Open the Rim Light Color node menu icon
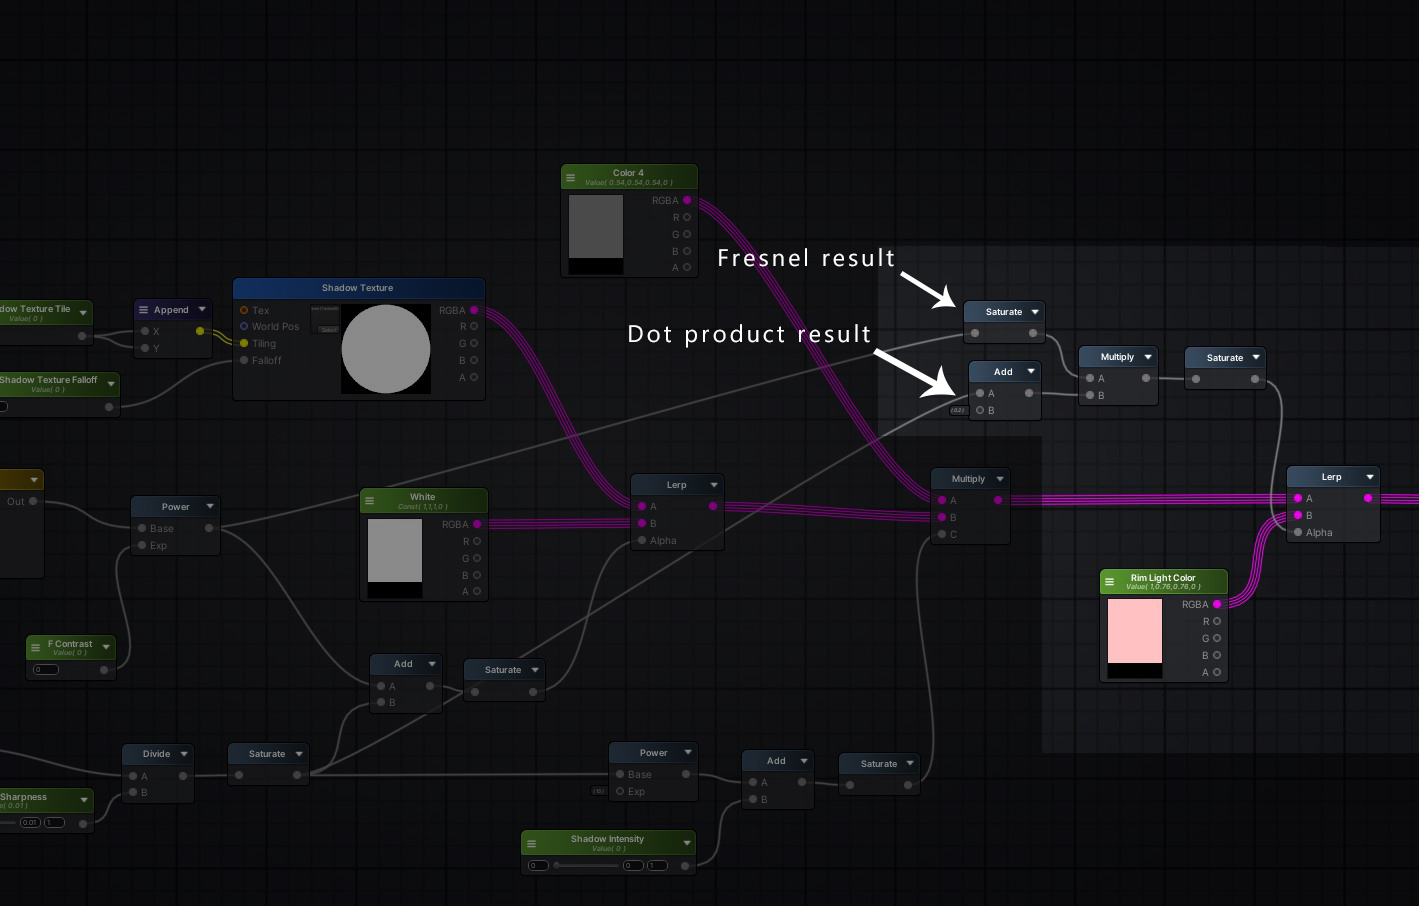The width and height of the screenshot is (1419, 906). [1109, 582]
